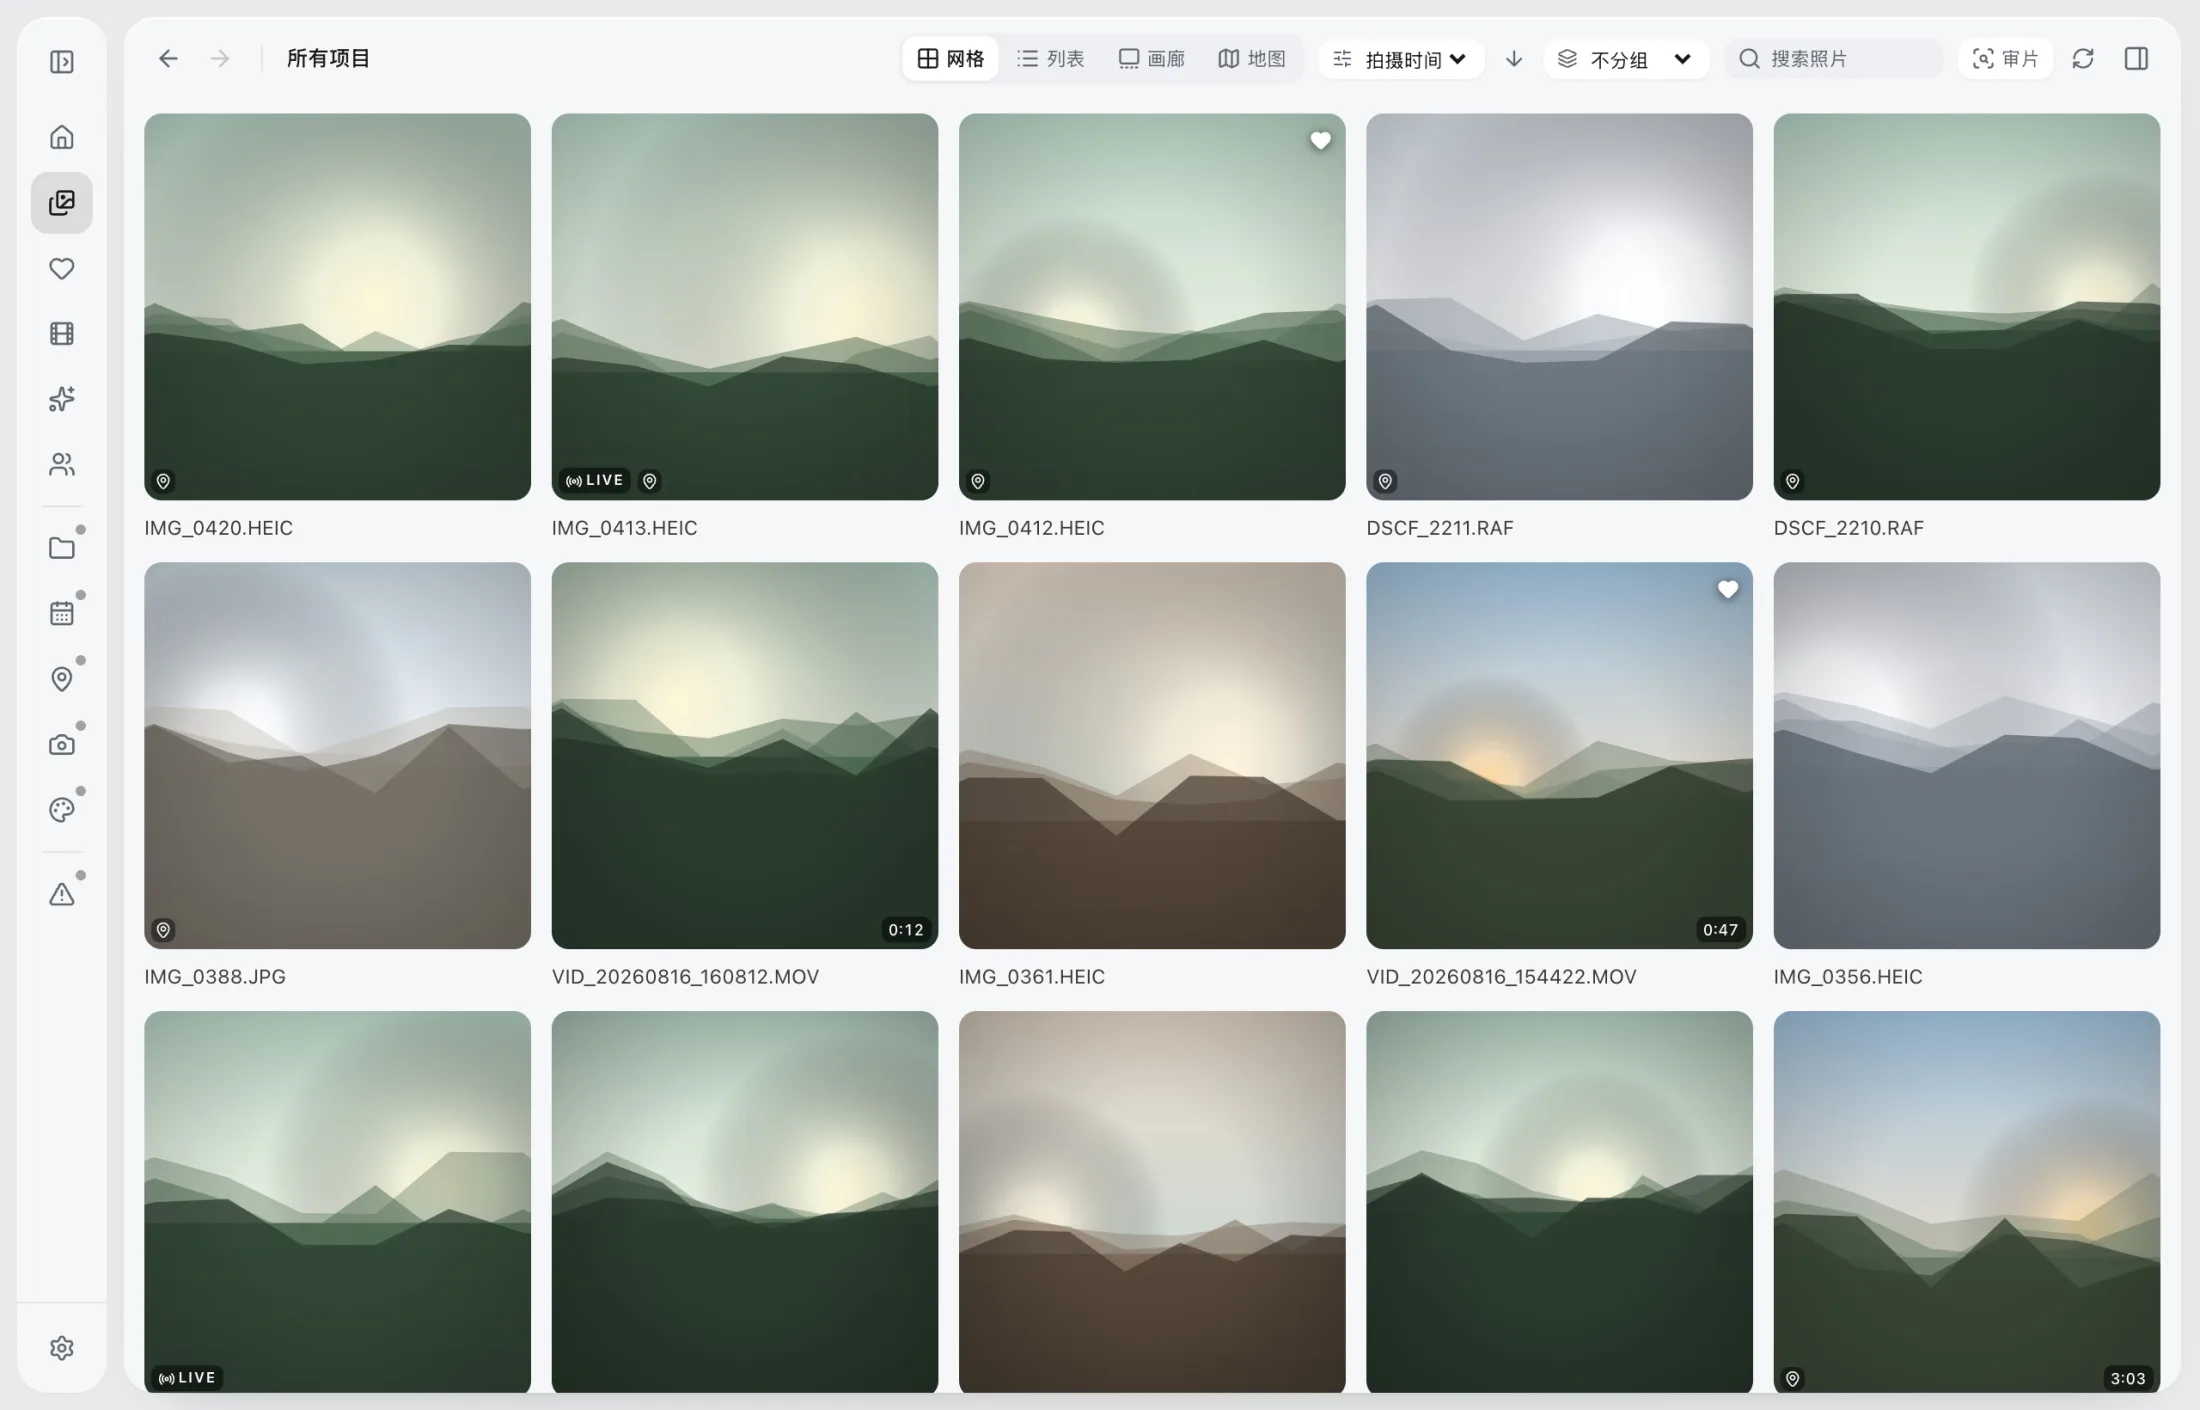
Task: Select the DSCF_2211.RAF thumbnail
Action: pyautogui.click(x=1559, y=306)
